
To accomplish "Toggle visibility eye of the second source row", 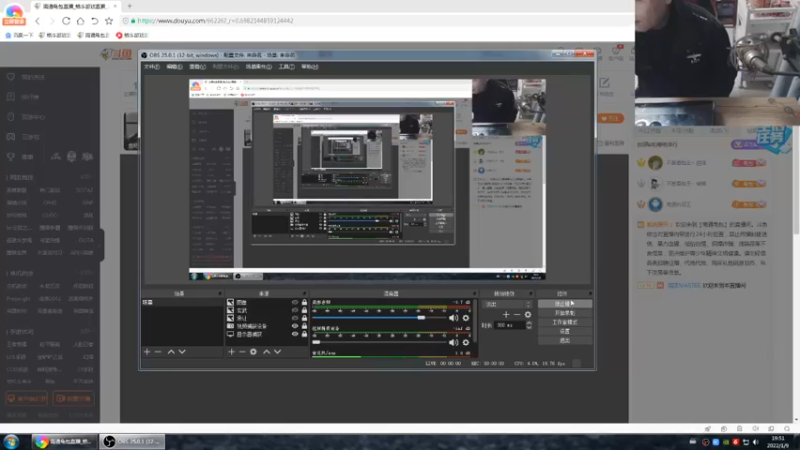I will pyautogui.click(x=295, y=310).
